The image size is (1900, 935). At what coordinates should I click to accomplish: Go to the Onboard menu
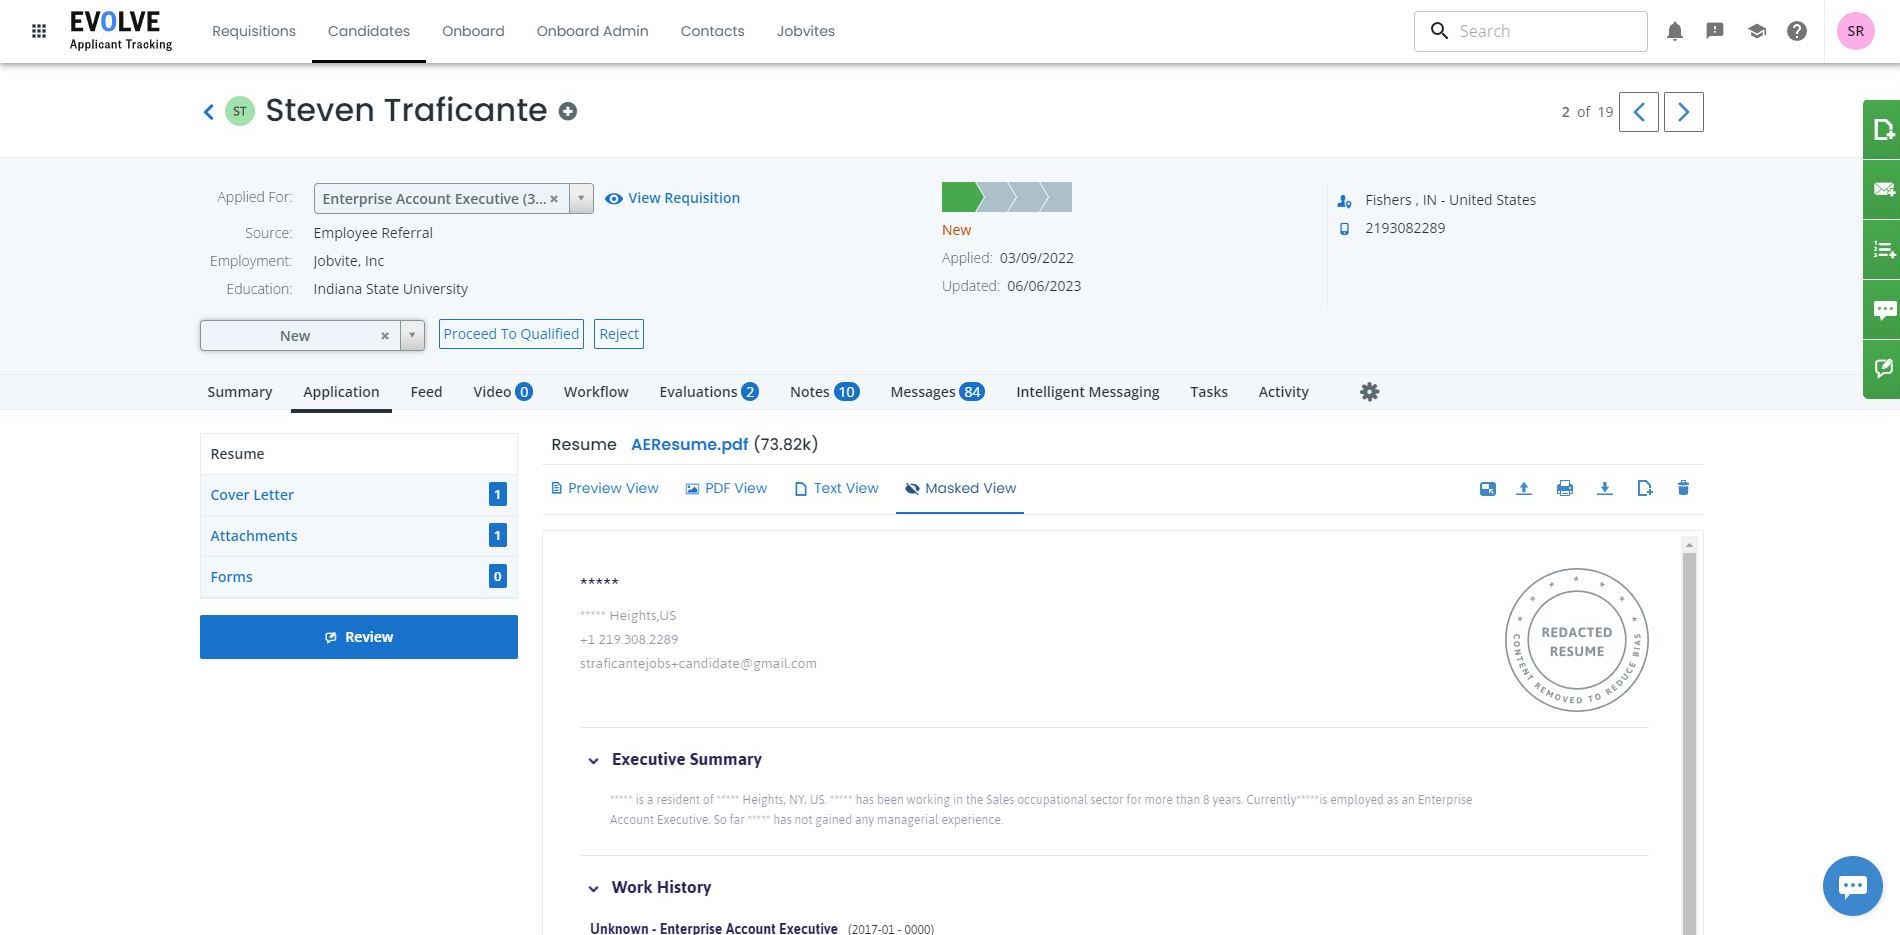(x=473, y=31)
